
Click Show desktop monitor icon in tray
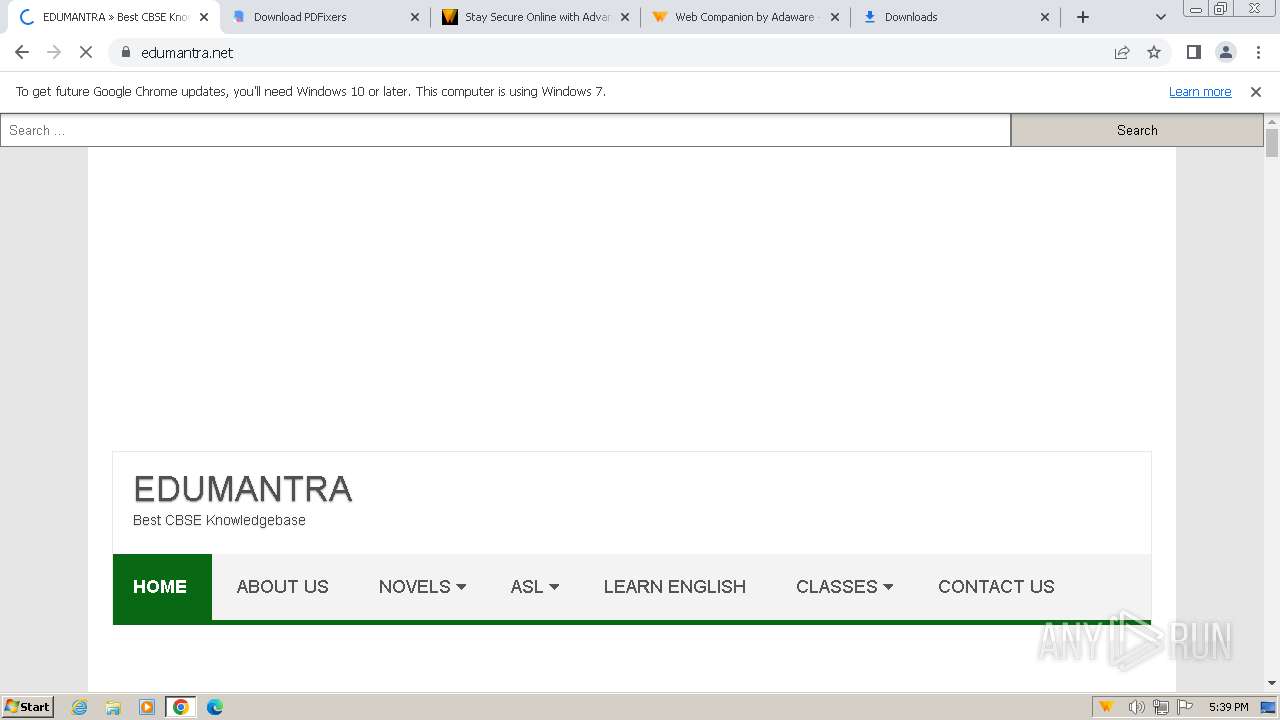tap(1268, 707)
